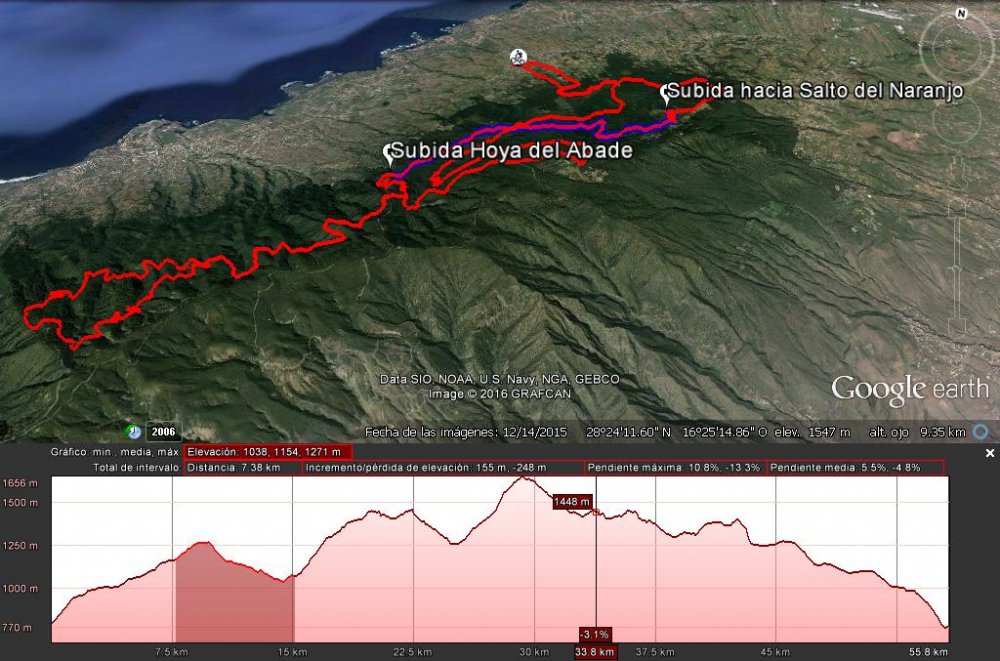Click the 33.8 km distance axis label
1000x661 pixels.
595,652
